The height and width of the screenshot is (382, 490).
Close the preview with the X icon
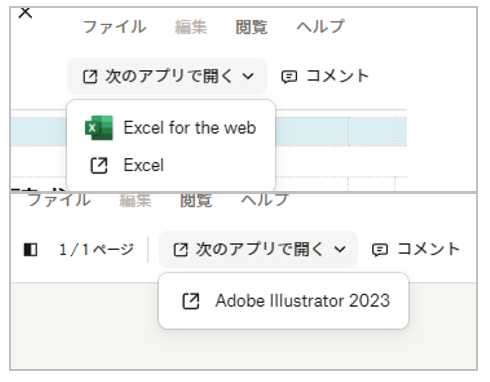pyautogui.click(x=25, y=13)
